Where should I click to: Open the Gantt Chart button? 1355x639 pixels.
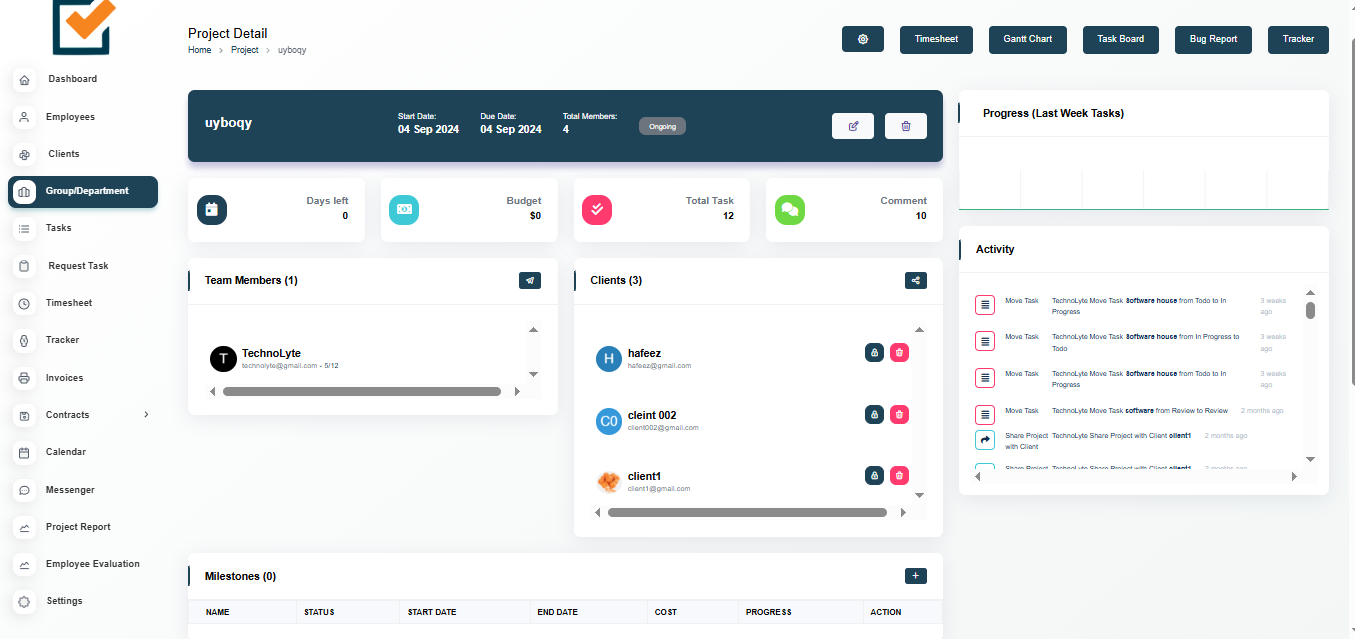click(1027, 39)
